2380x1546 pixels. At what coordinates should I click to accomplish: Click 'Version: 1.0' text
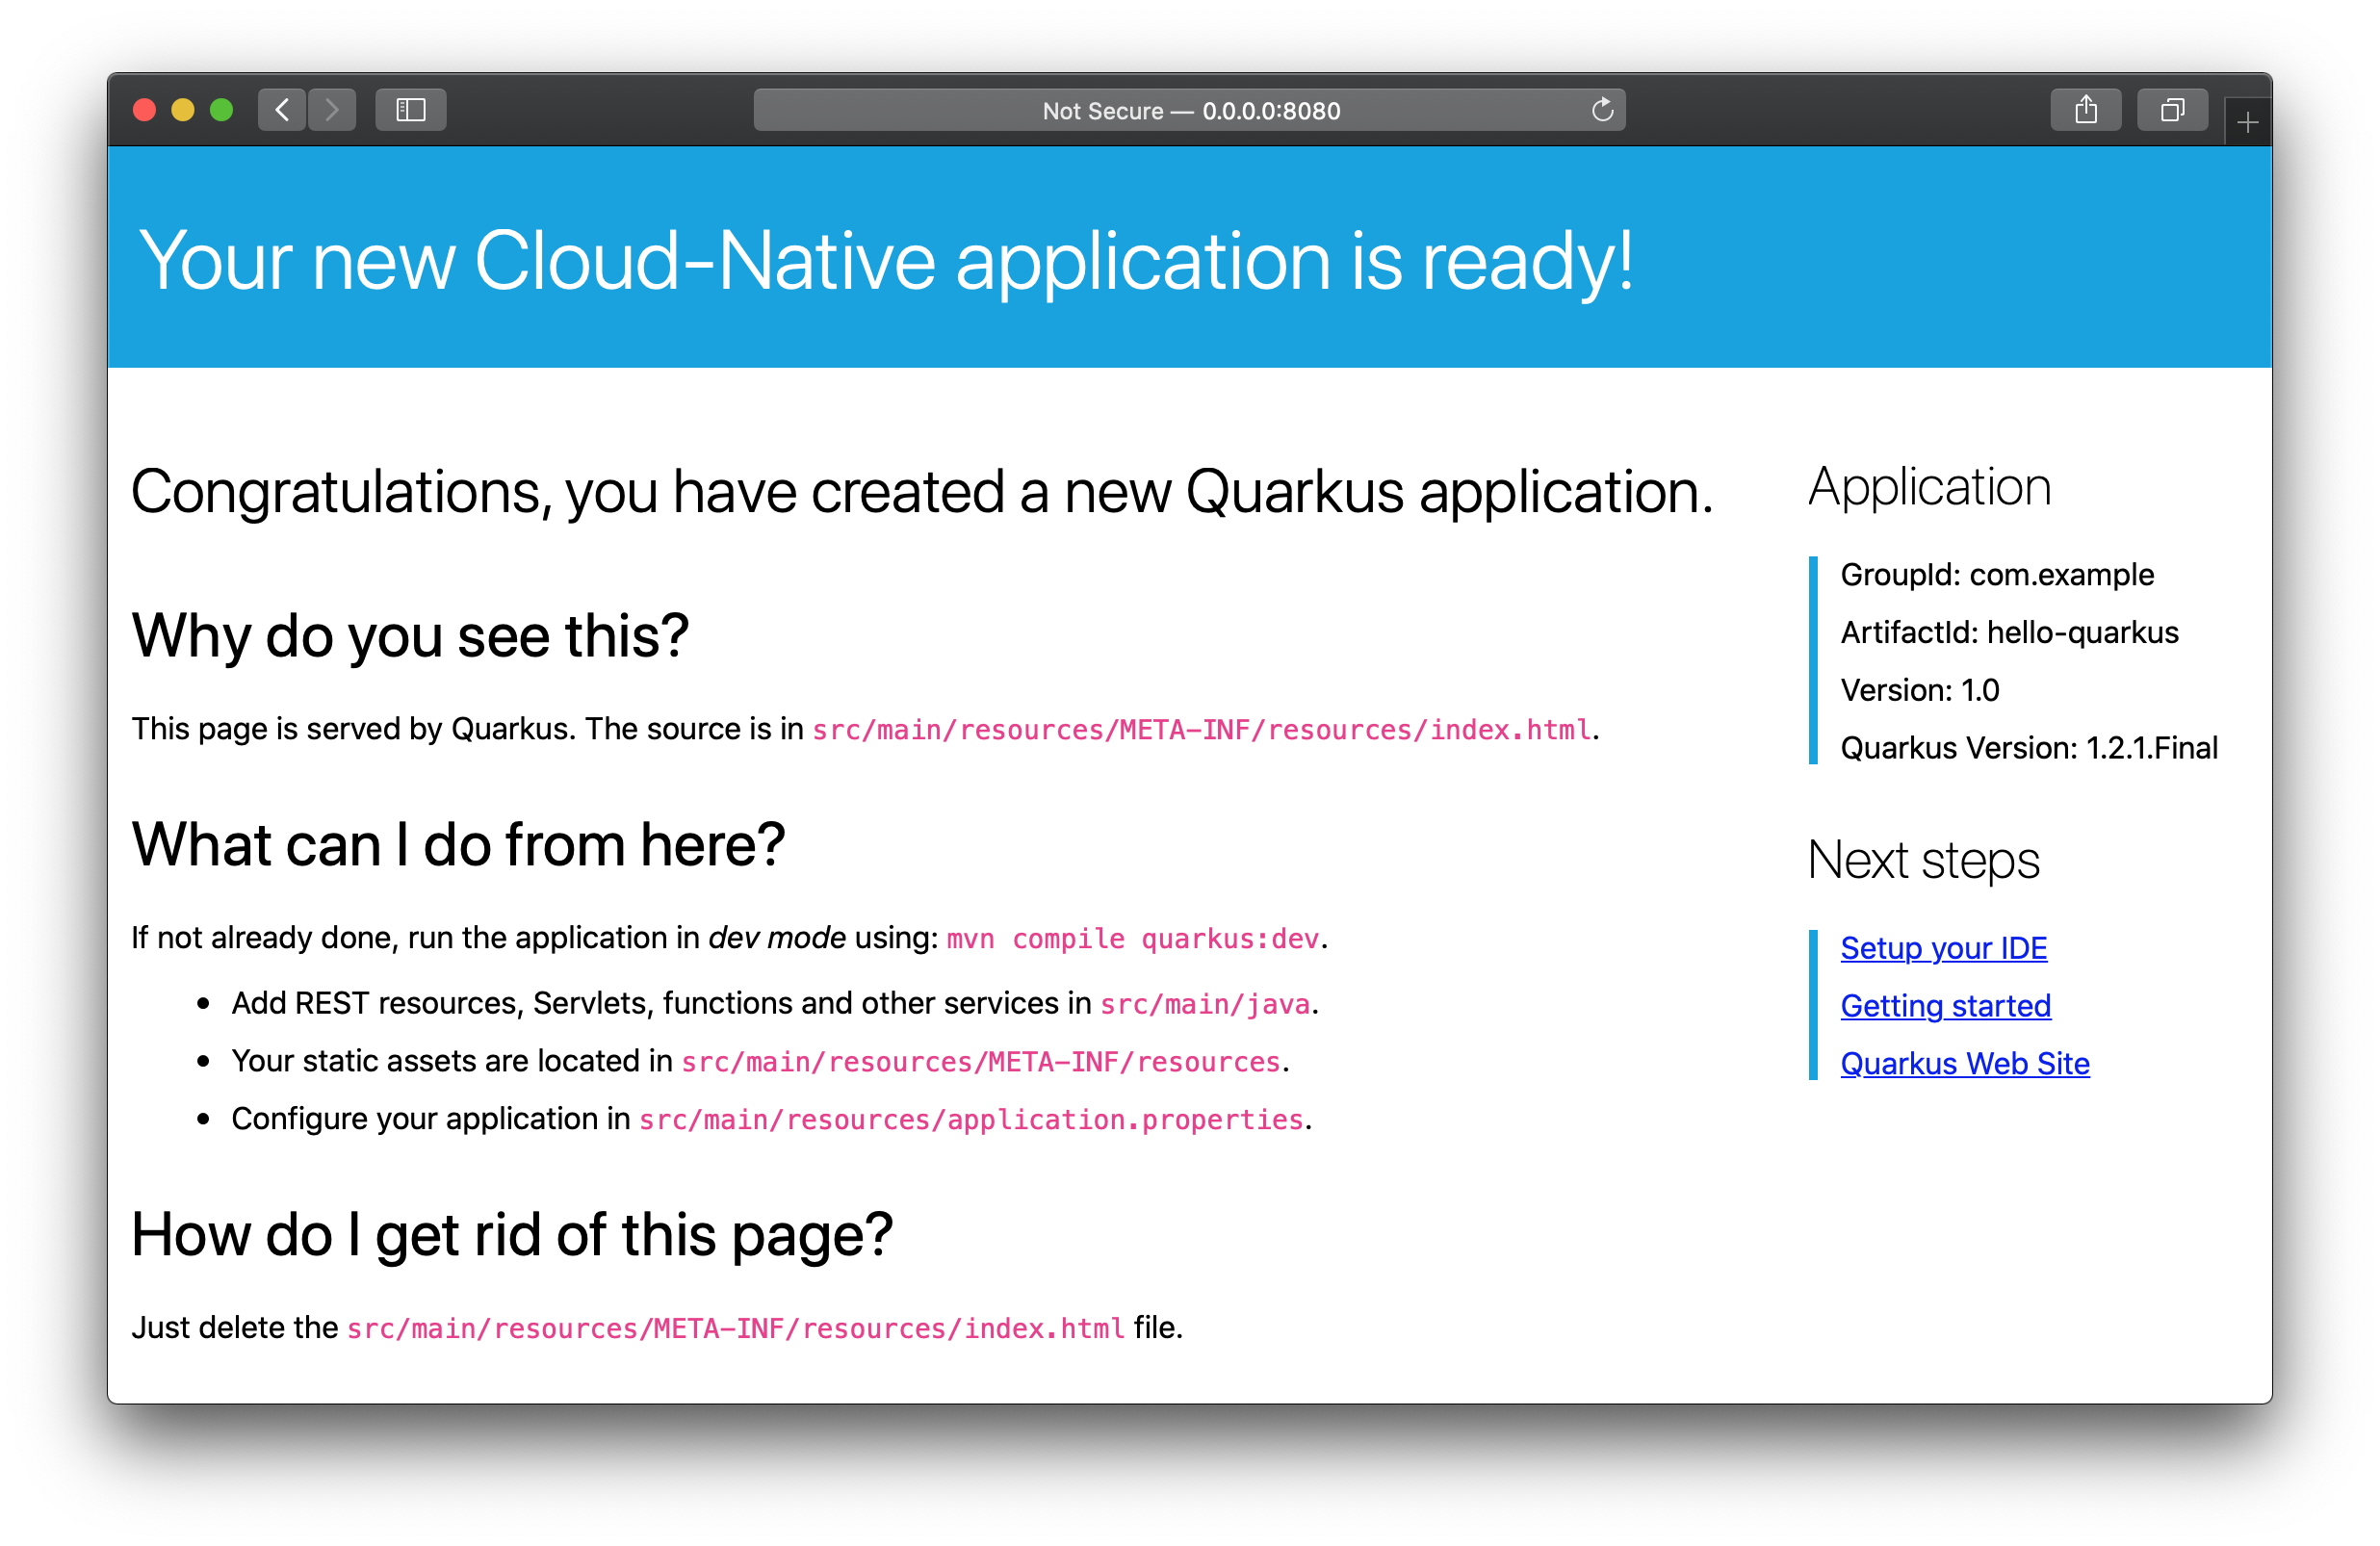(1919, 691)
